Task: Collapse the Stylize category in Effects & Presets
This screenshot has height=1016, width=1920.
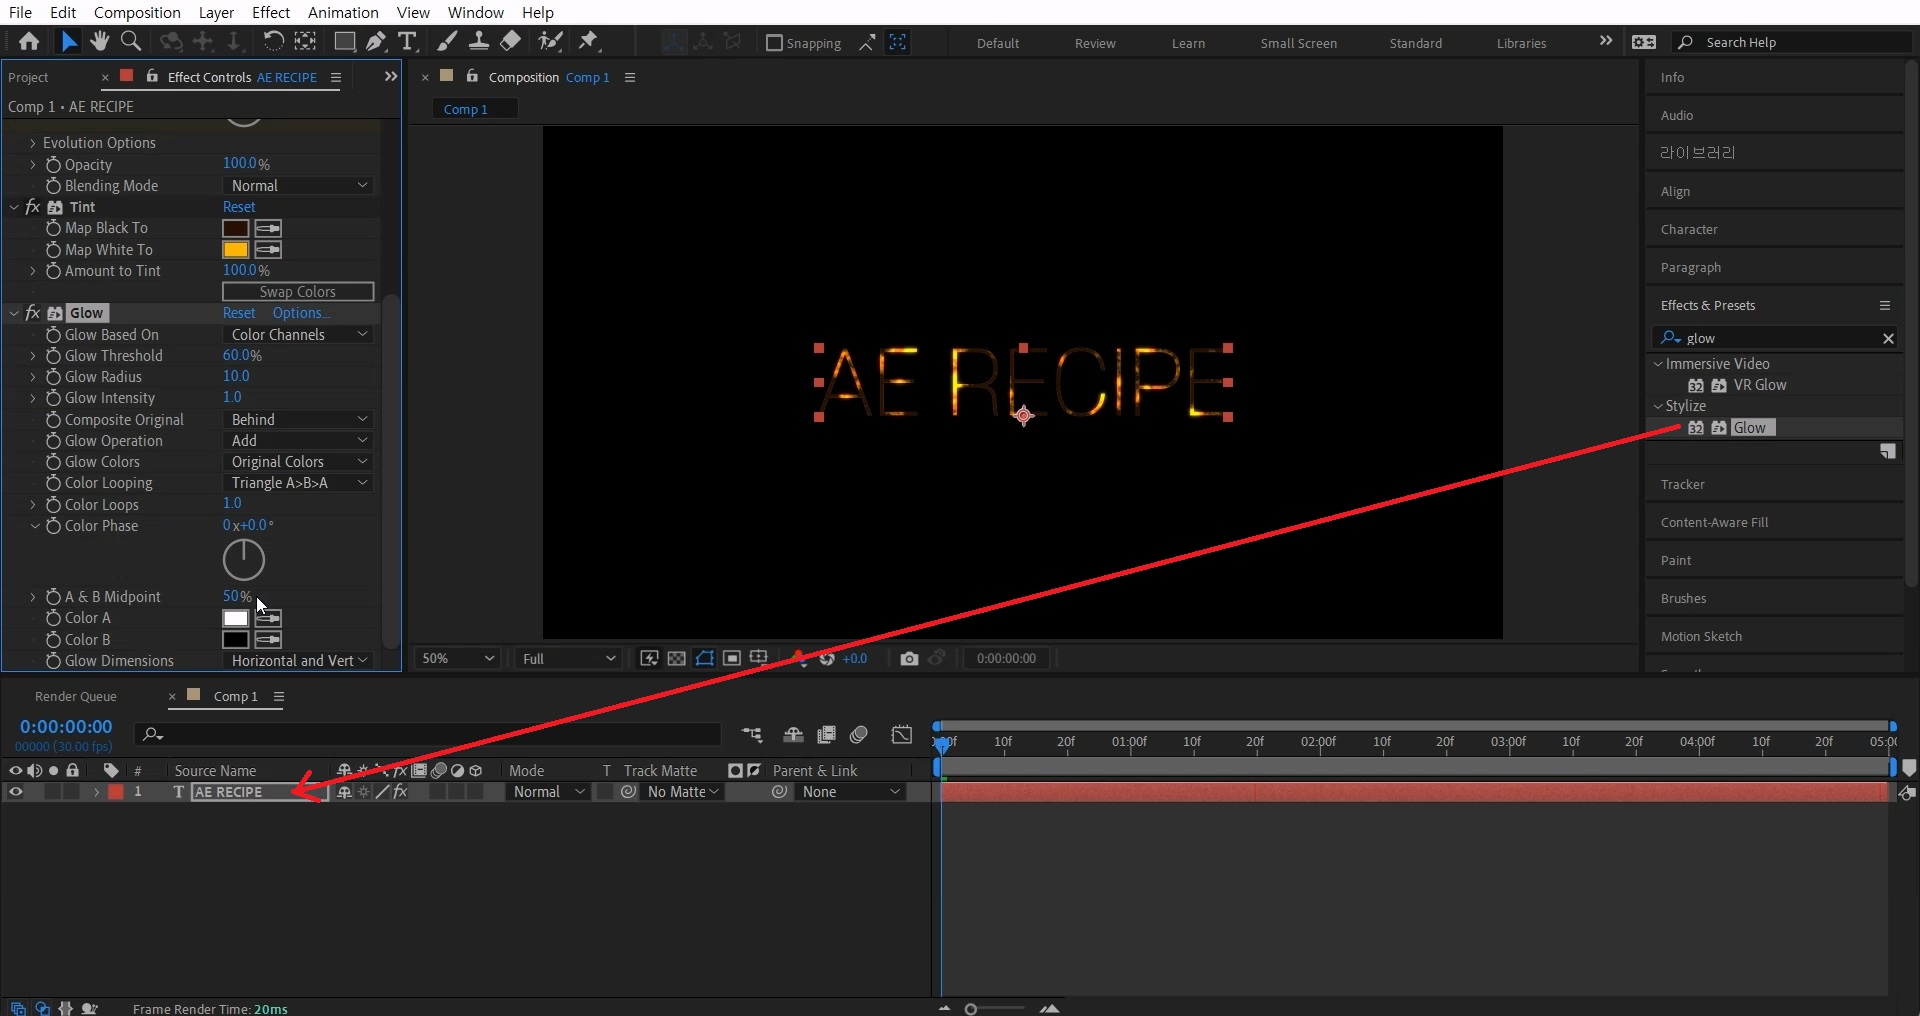Action: (x=1658, y=406)
